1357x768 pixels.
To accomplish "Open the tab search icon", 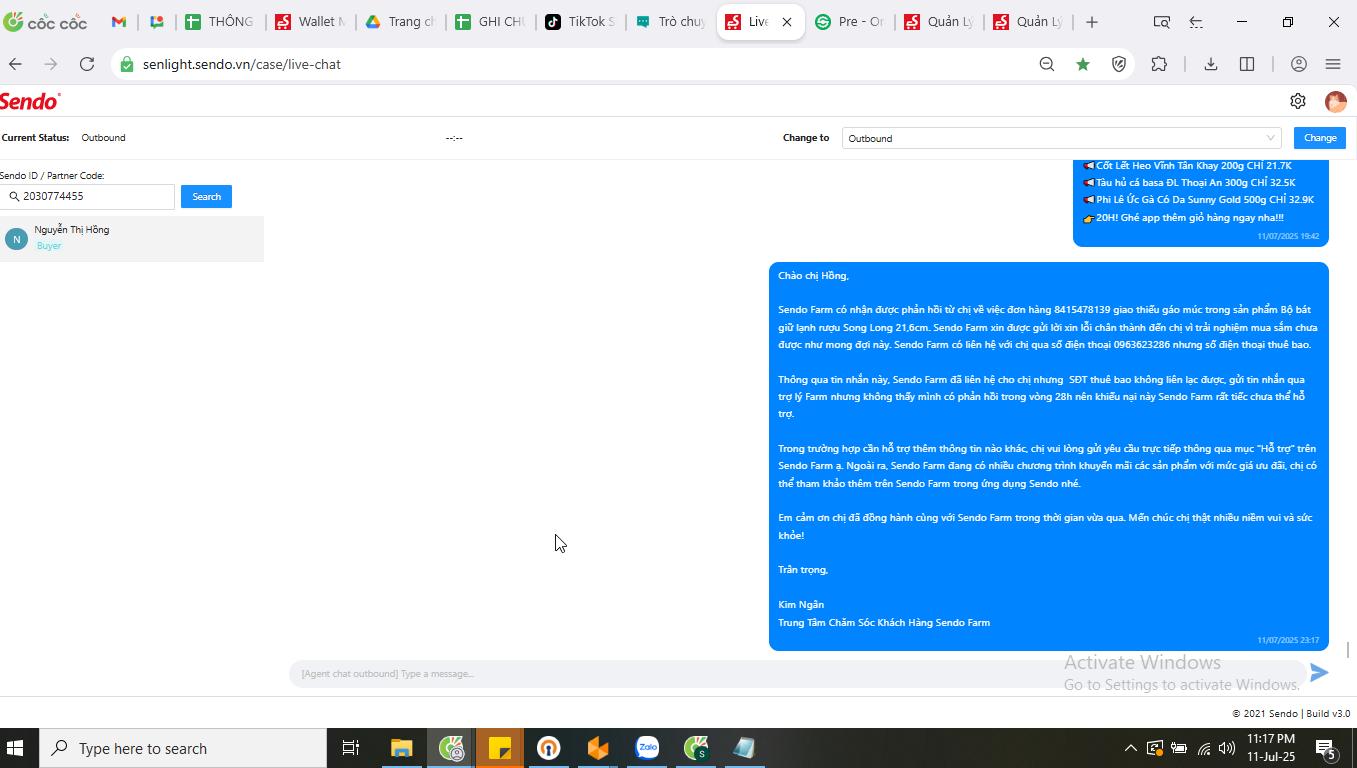I will 1162,22.
